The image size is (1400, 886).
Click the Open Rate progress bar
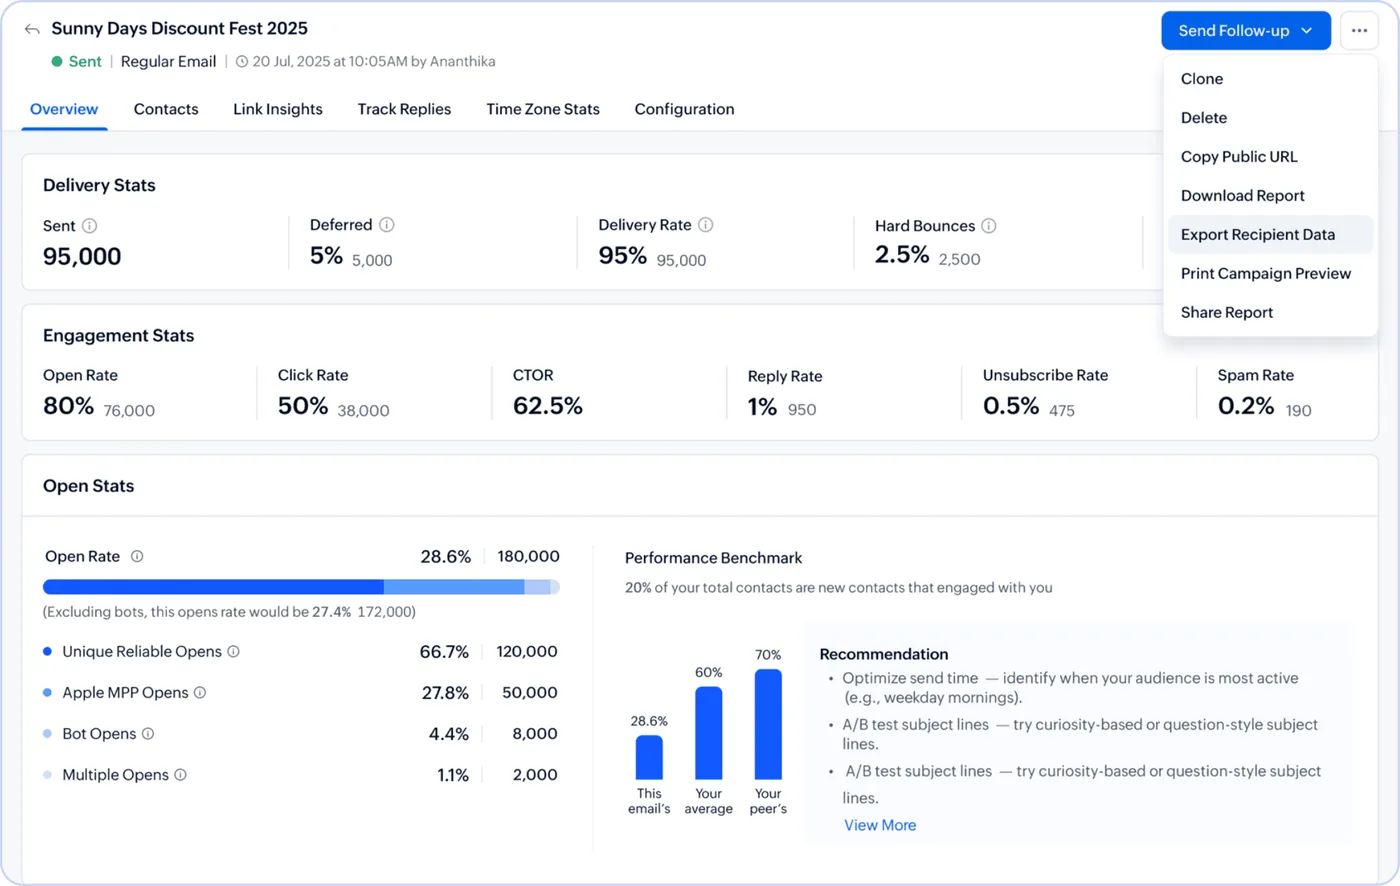(x=301, y=587)
